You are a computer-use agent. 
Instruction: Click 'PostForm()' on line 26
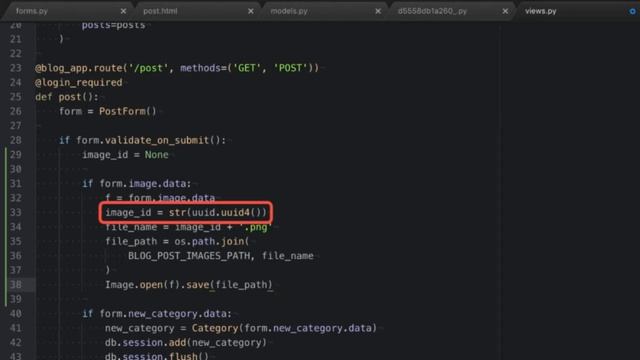coord(128,111)
